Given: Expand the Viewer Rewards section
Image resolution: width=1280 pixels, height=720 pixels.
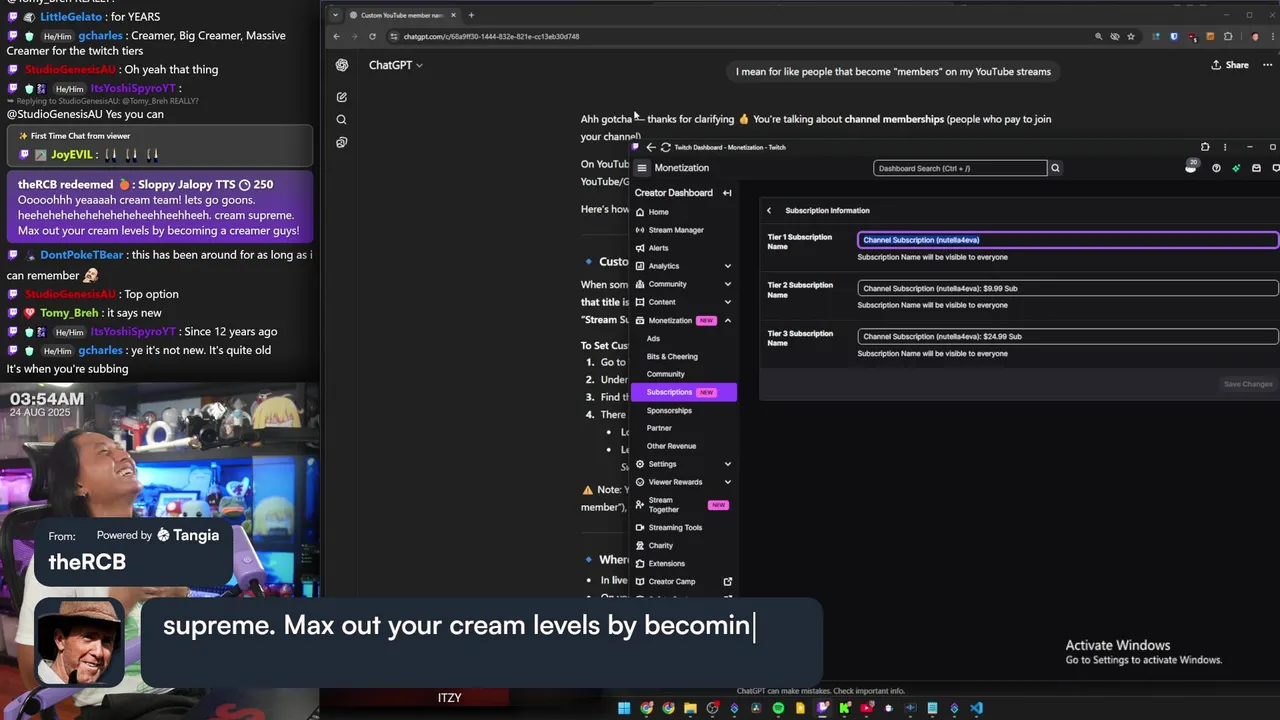Looking at the screenshot, I should [x=685, y=482].
